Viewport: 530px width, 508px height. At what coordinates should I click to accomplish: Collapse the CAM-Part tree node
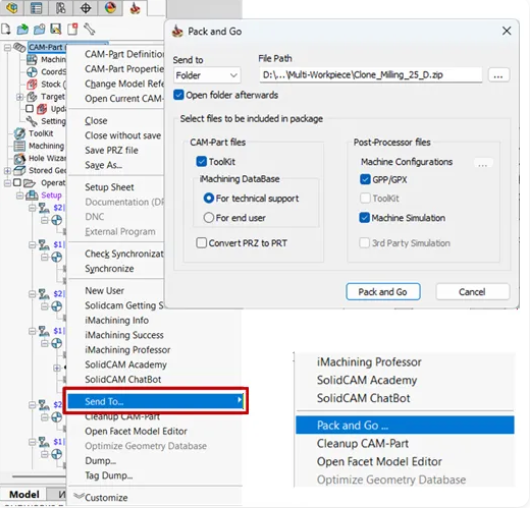point(7,48)
